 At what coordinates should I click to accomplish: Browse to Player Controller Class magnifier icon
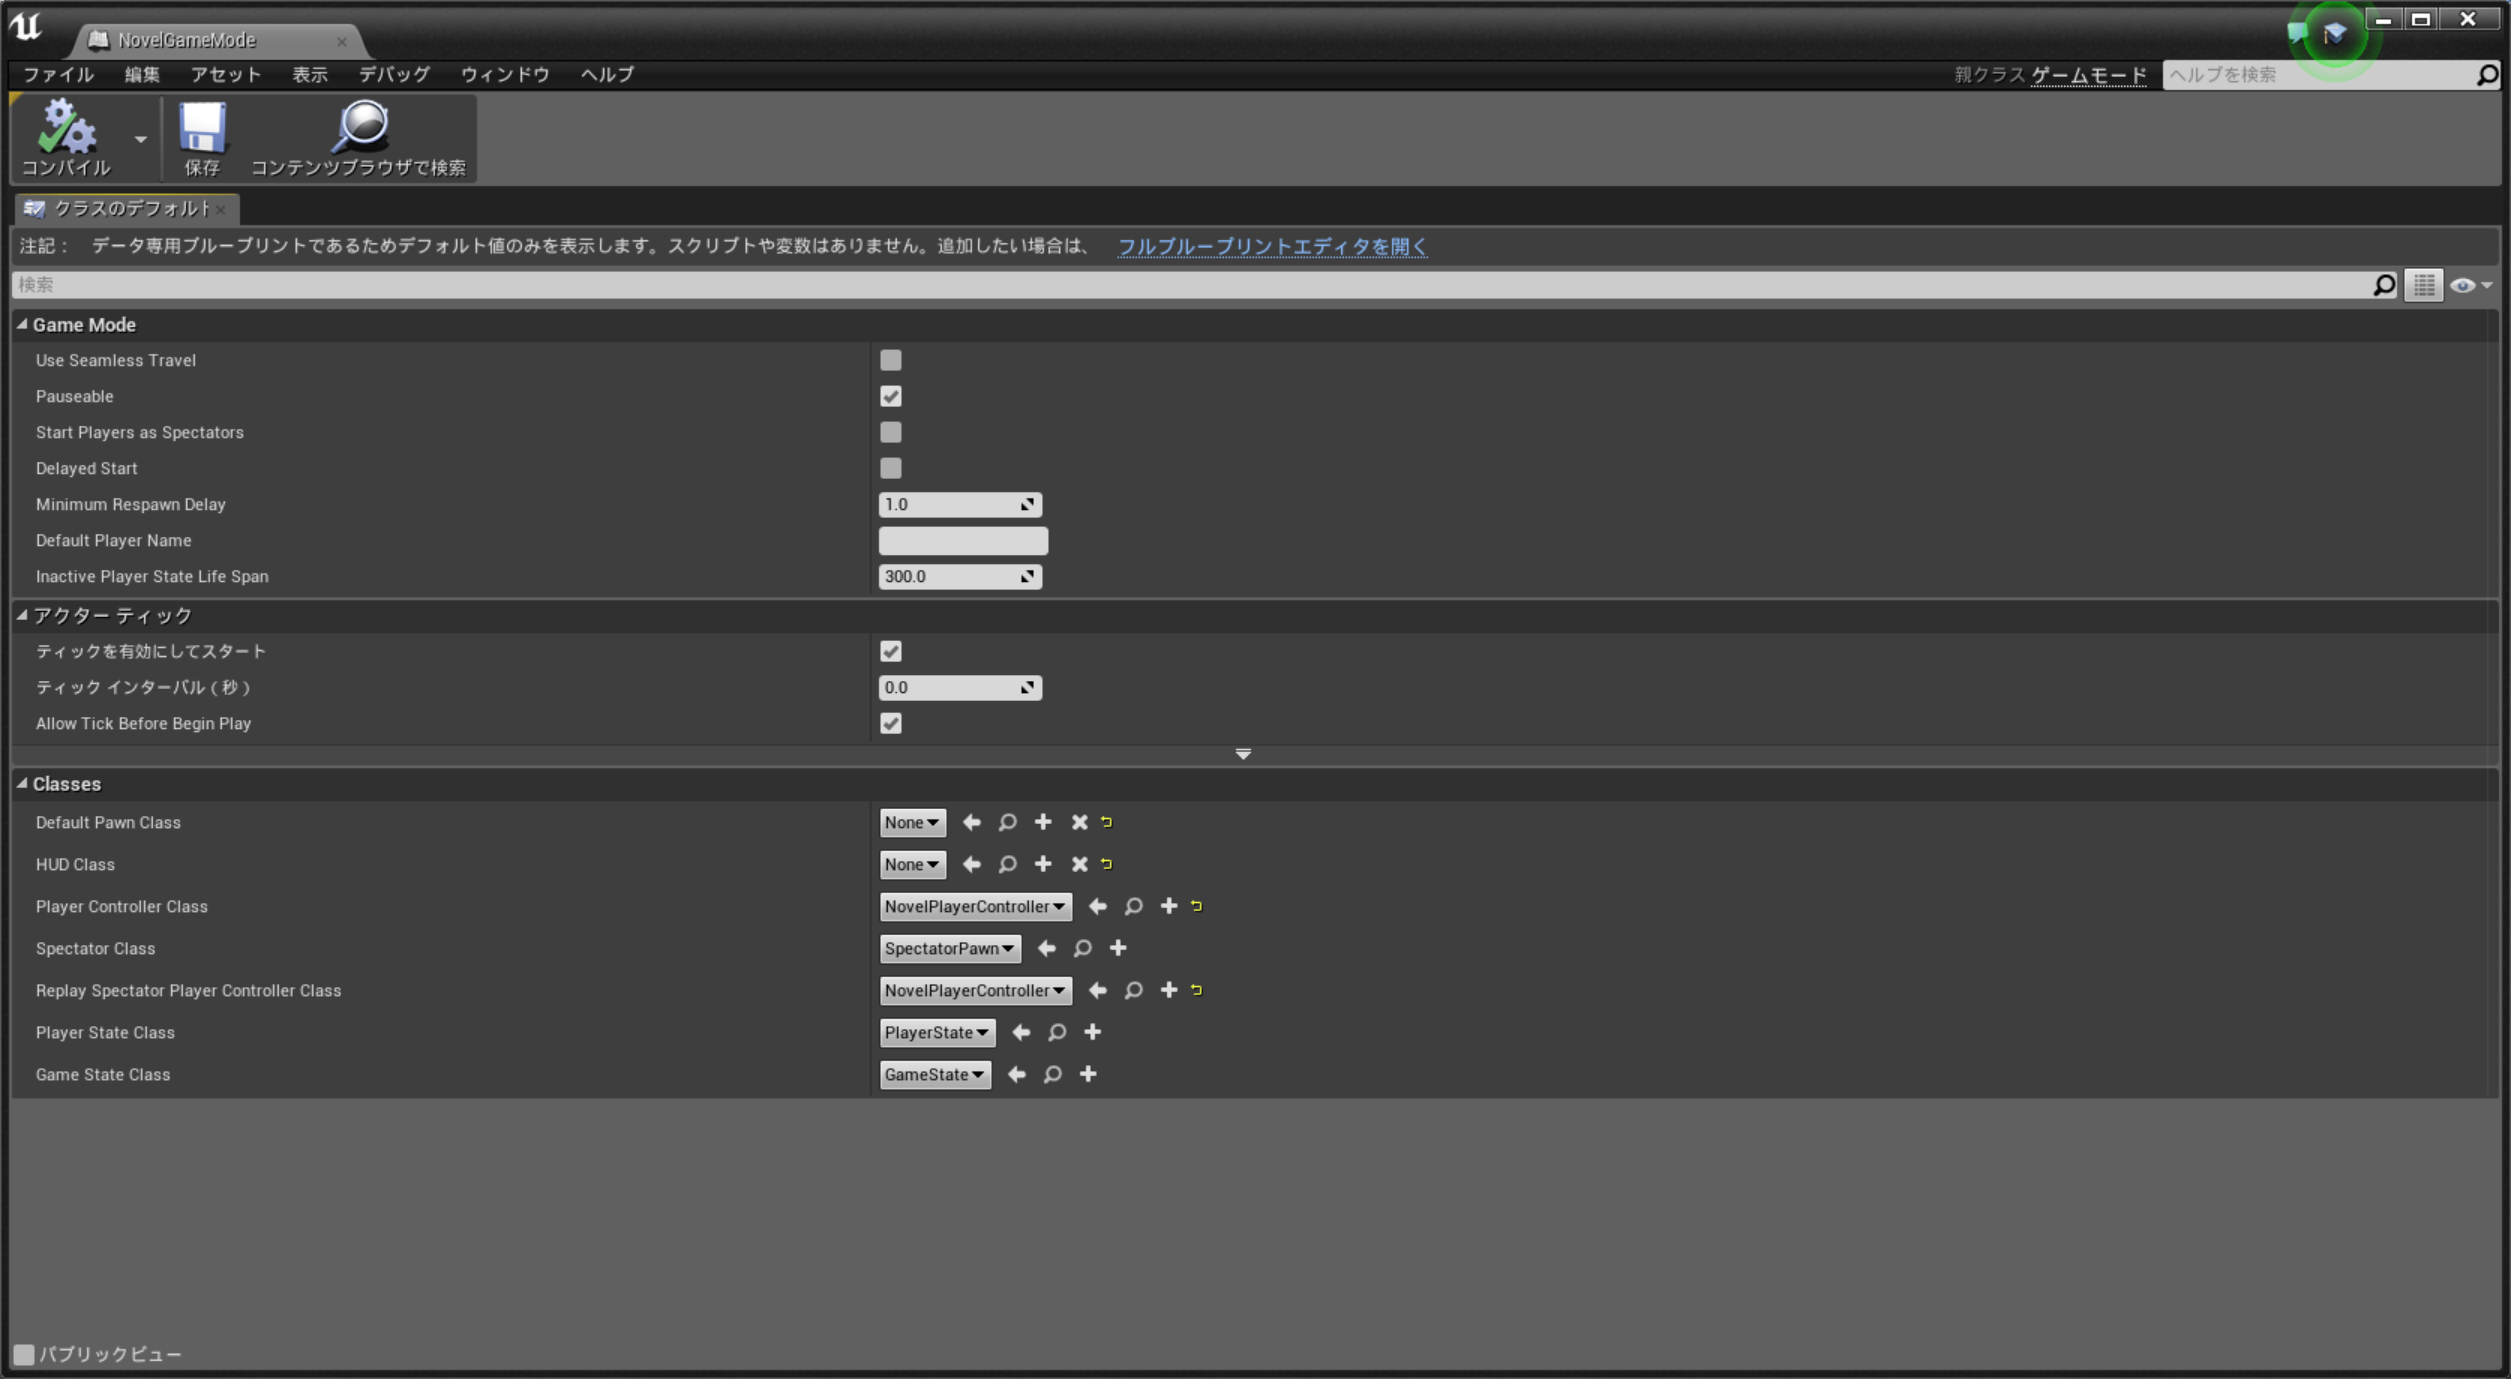(x=1133, y=906)
